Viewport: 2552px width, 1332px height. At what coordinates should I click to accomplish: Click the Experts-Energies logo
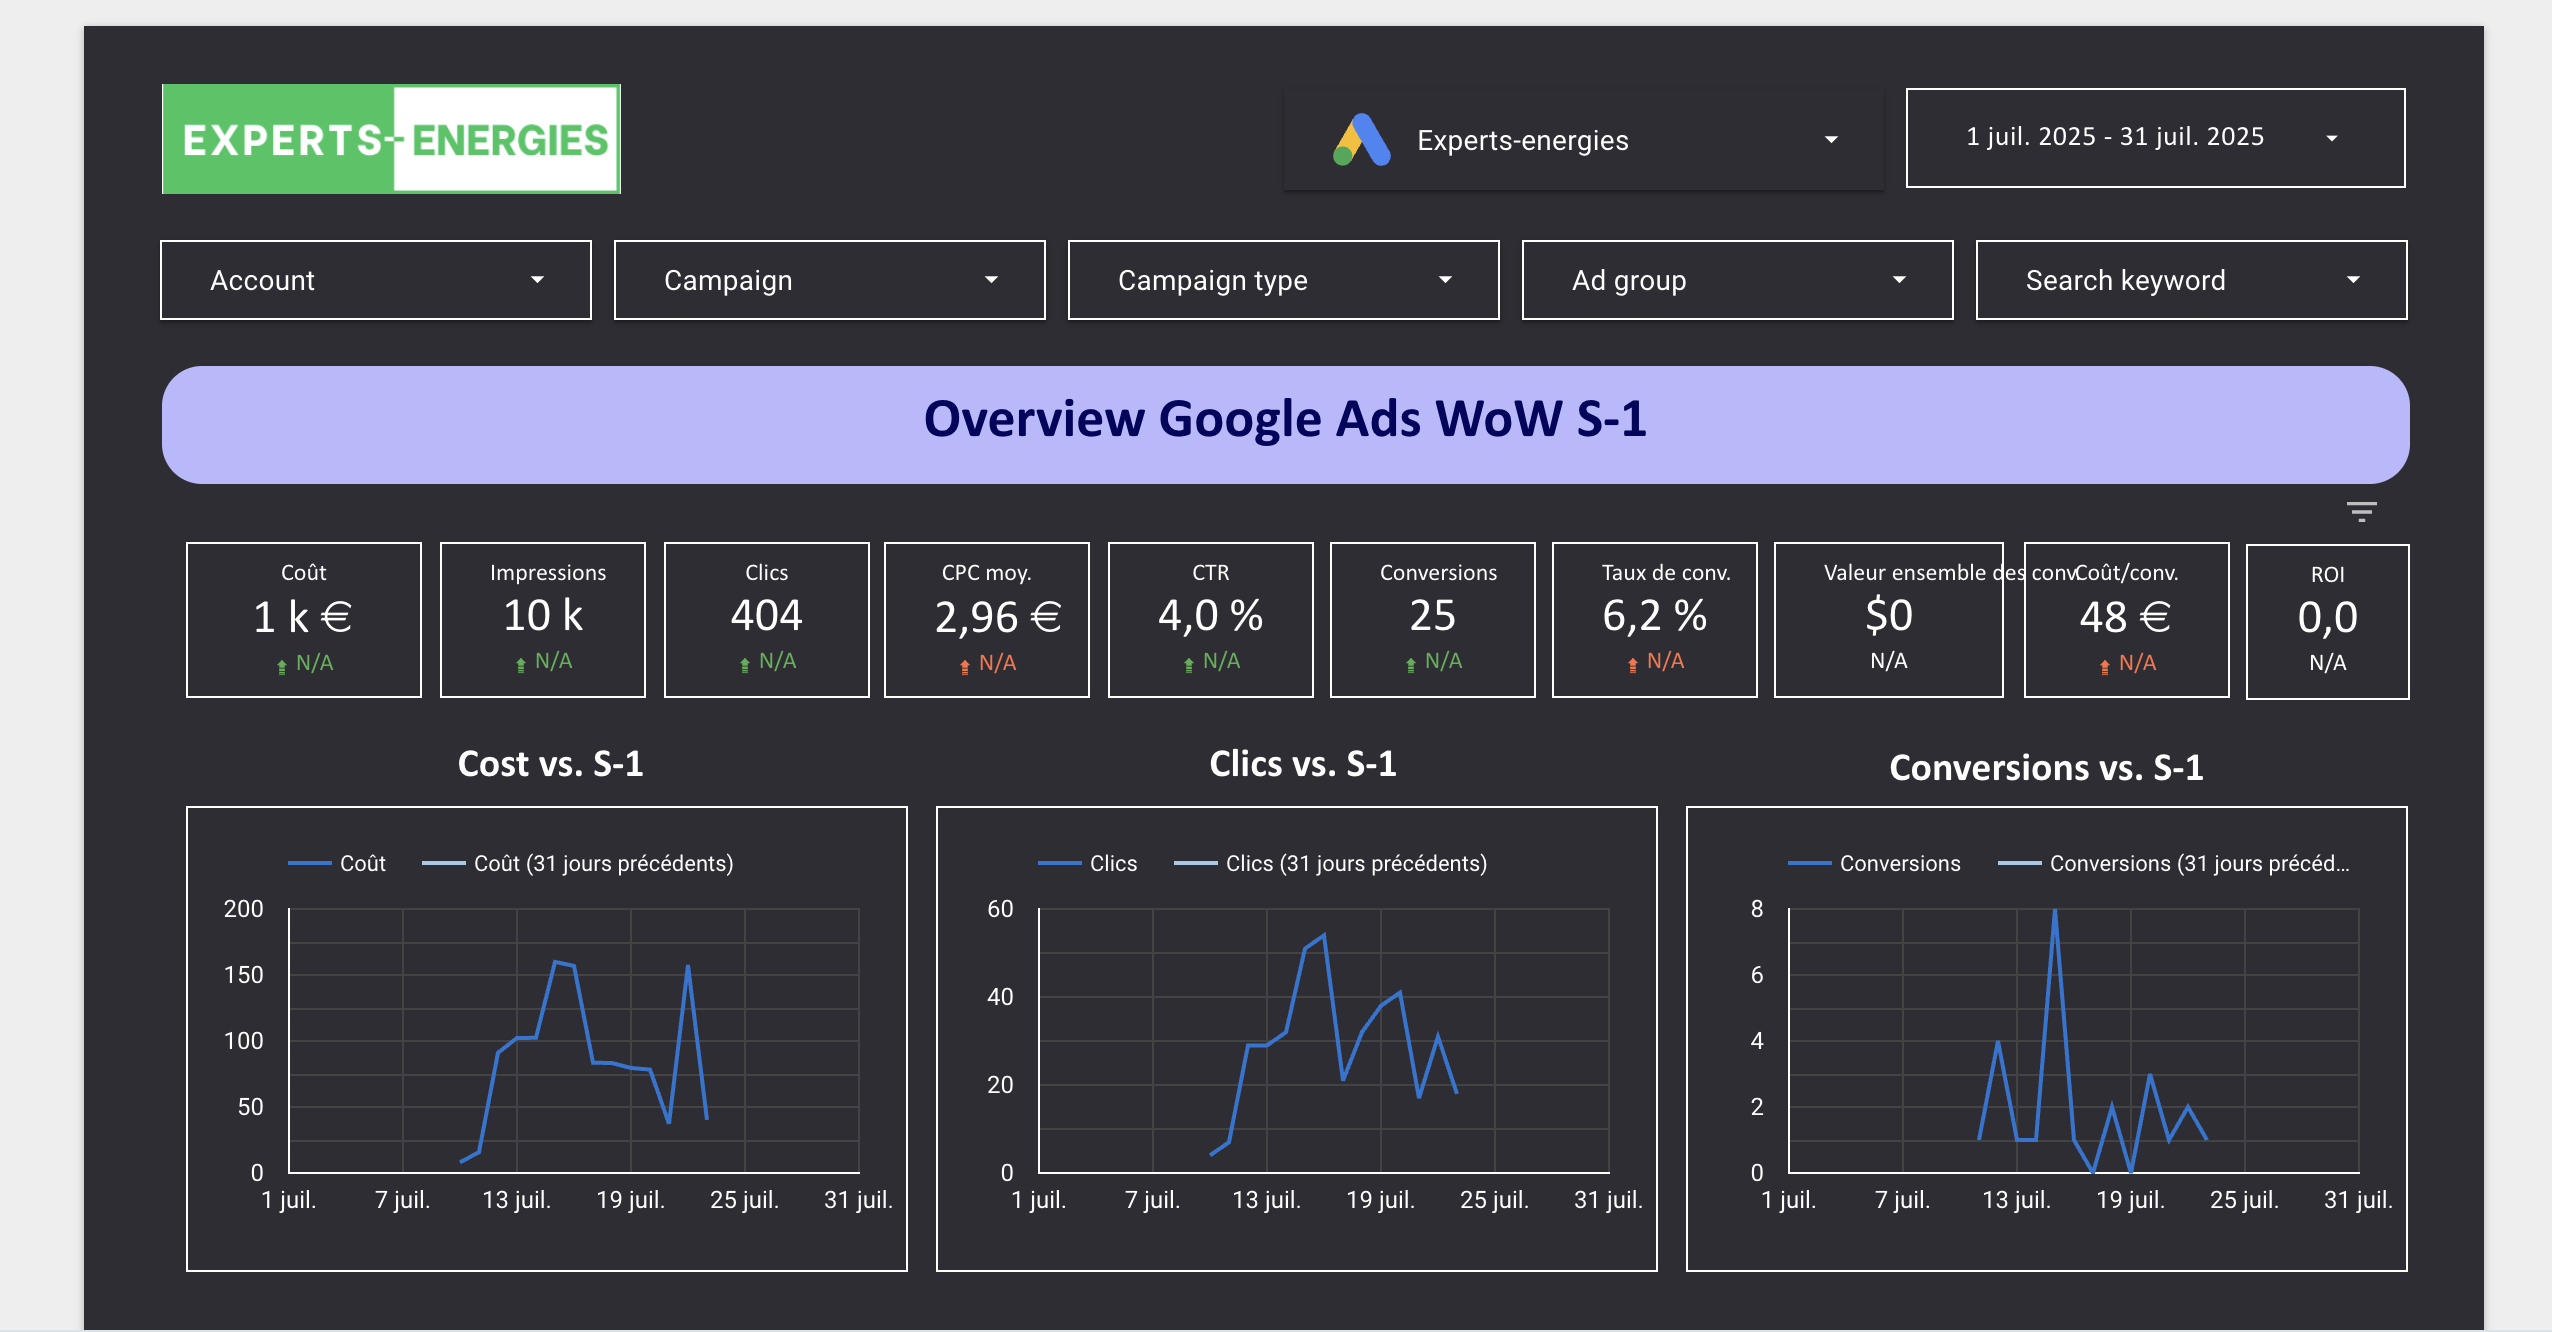coord(391,139)
